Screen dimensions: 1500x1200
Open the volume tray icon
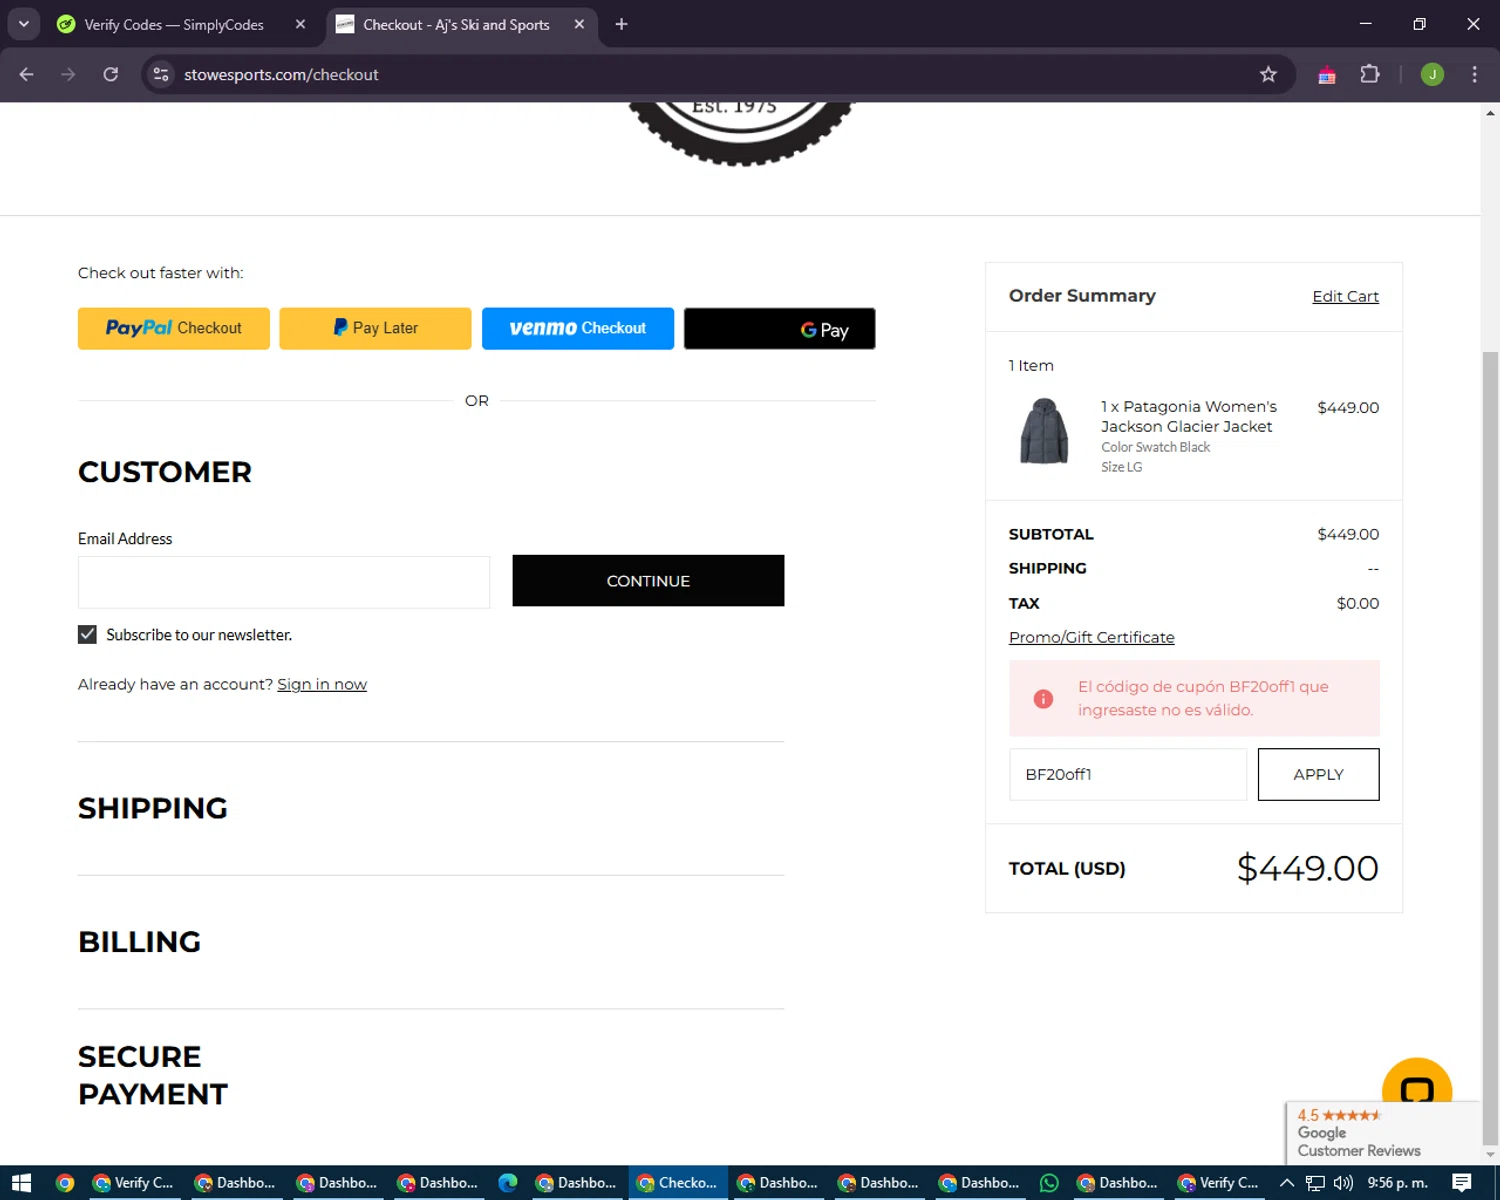(x=1343, y=1183)
